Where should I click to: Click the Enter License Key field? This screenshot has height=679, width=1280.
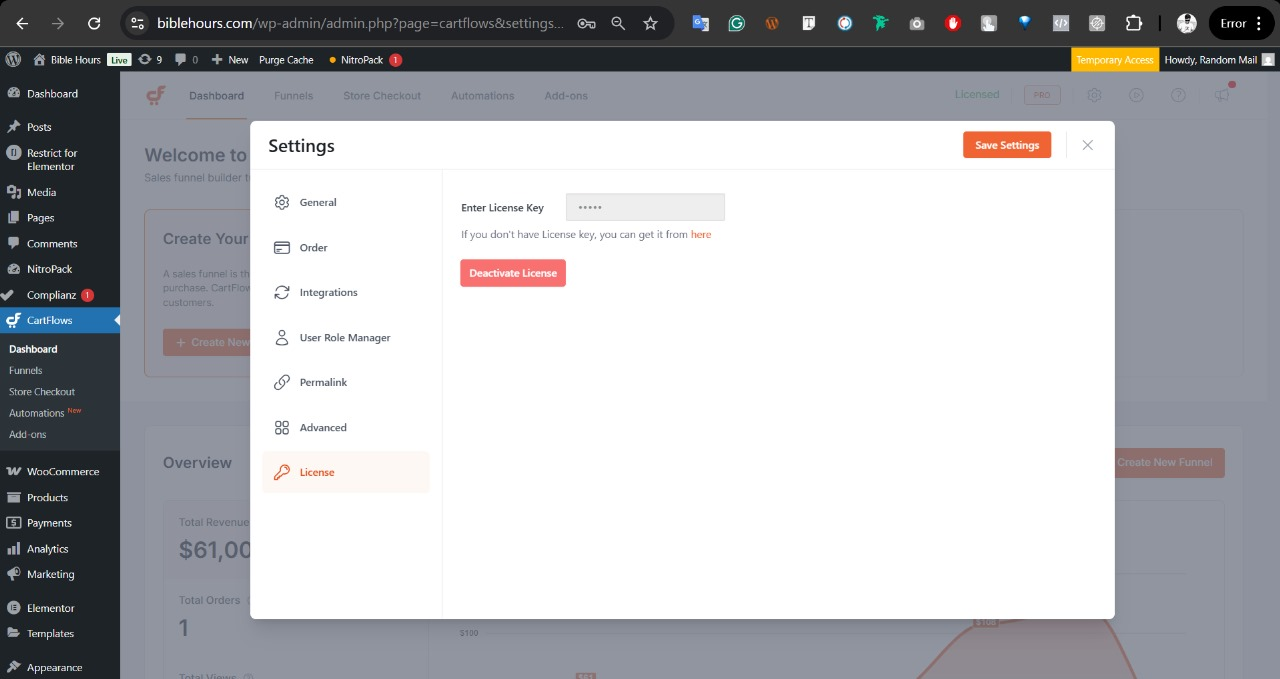coord(645,207)
